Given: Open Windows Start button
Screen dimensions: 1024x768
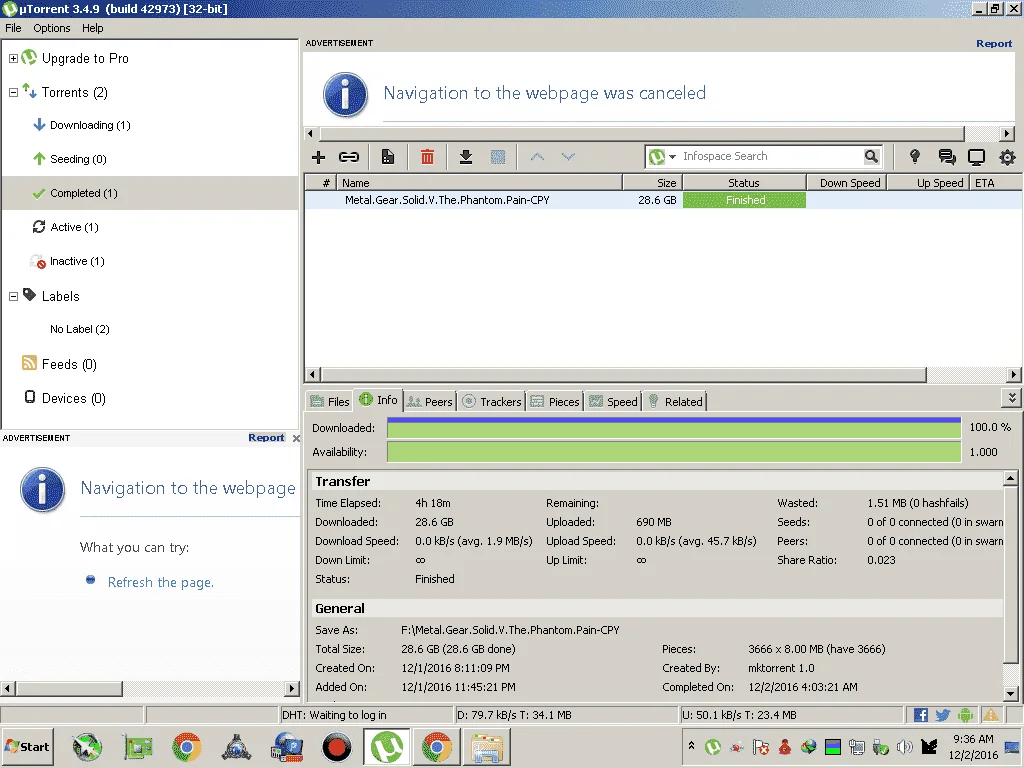Looking at the screenshot, I should pos(27,746).
